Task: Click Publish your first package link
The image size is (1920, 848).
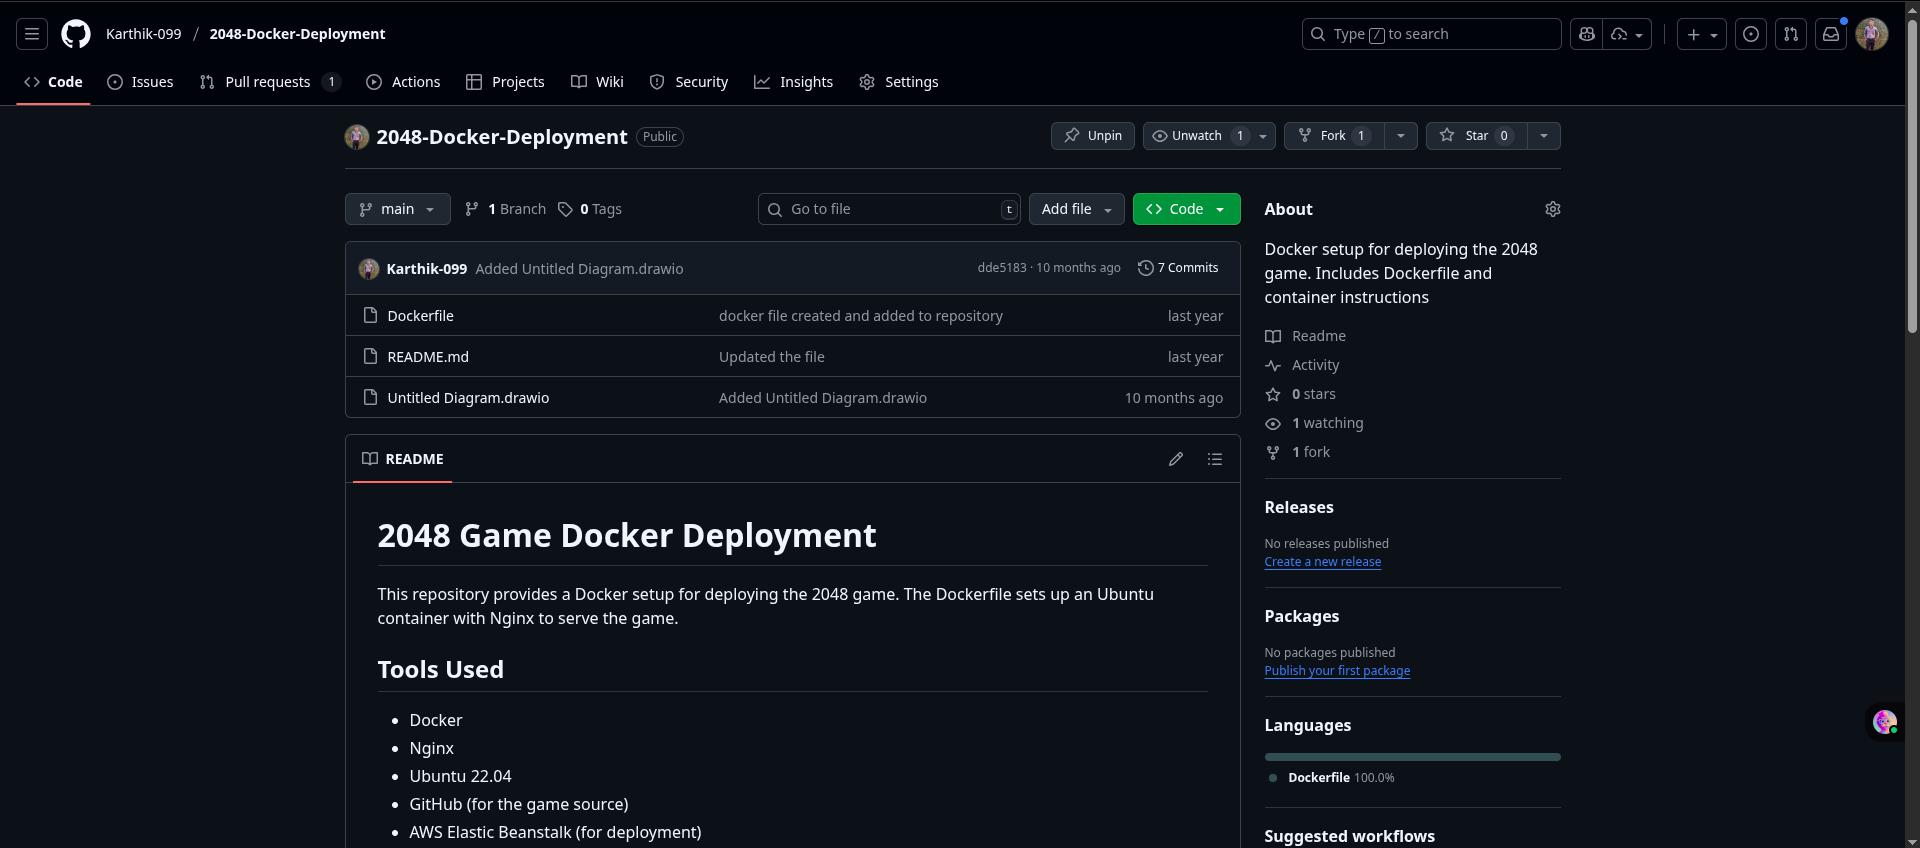Action: [1338, 671]
